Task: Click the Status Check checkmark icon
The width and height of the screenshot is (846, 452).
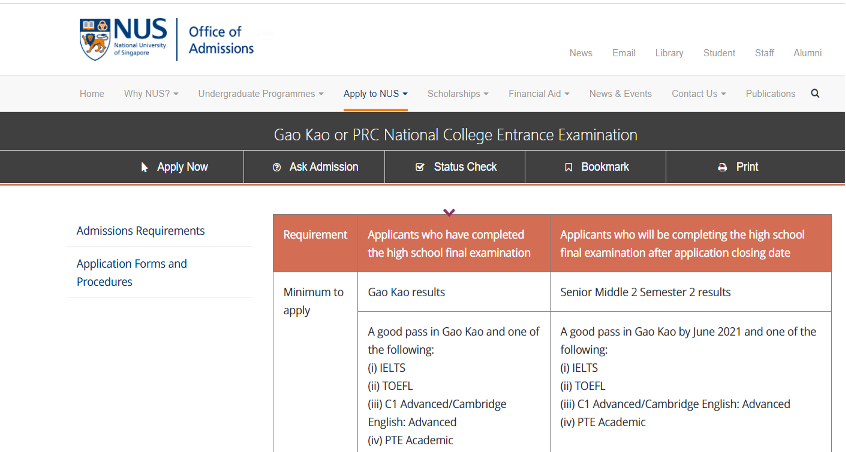Action: tap(420, 167)
